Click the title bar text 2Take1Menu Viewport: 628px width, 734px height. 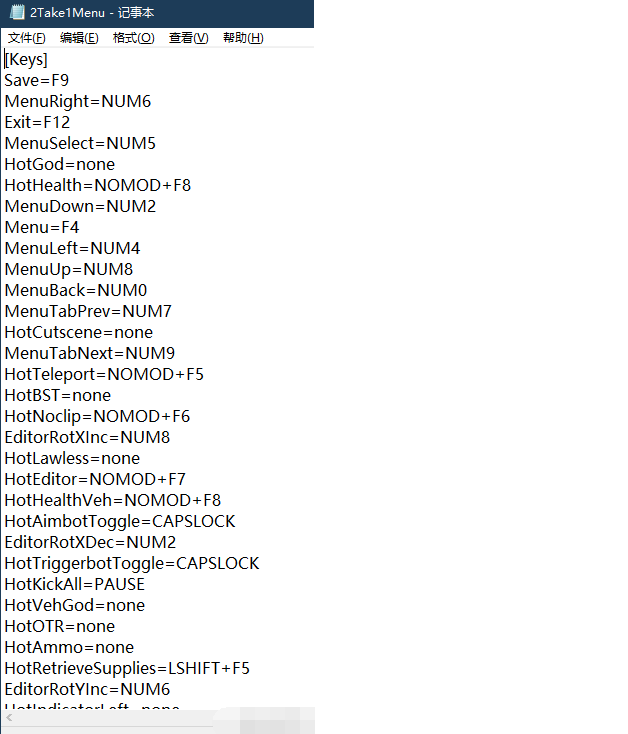coord(67,13)
